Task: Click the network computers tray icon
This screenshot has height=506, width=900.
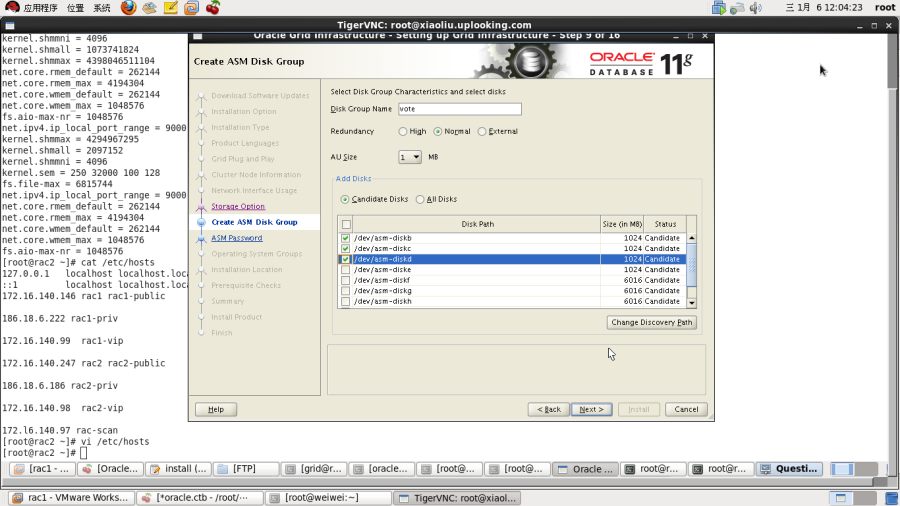Action: pos(719,7)
